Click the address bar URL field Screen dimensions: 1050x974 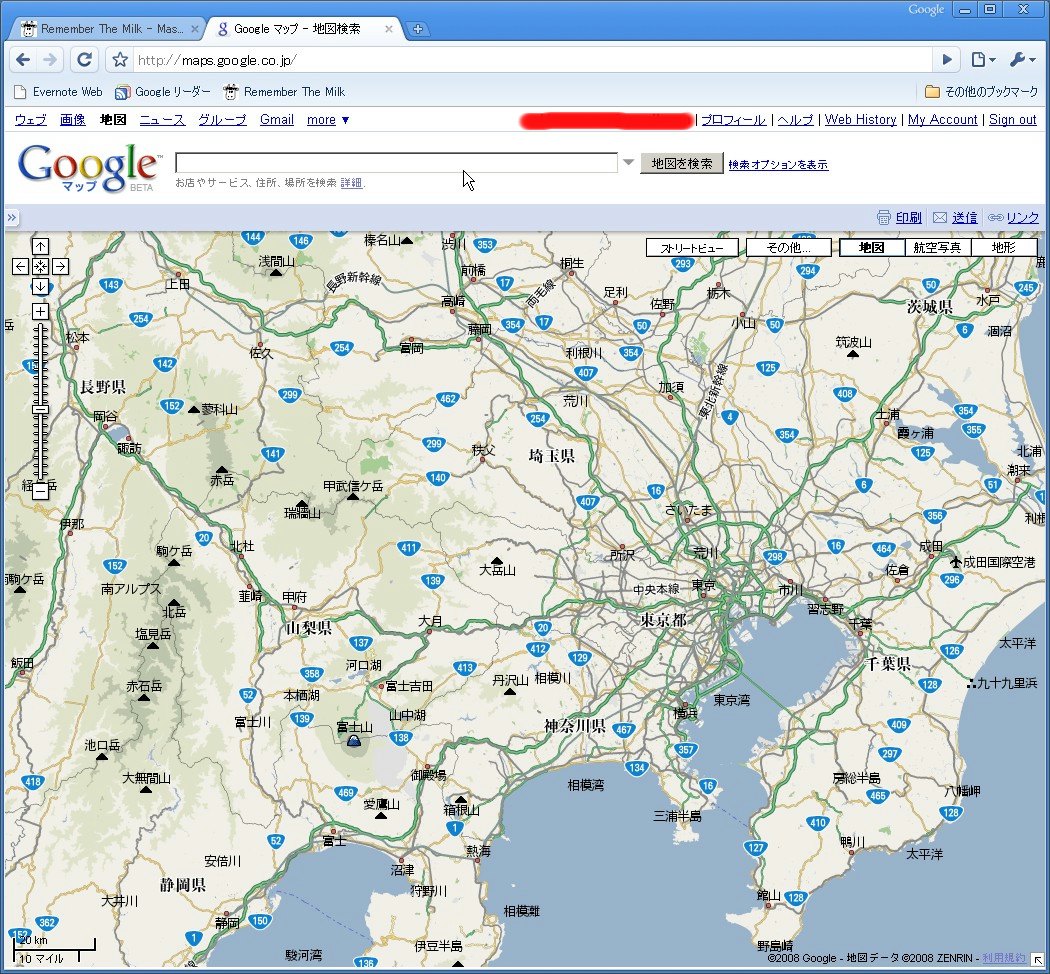[532, 60]
